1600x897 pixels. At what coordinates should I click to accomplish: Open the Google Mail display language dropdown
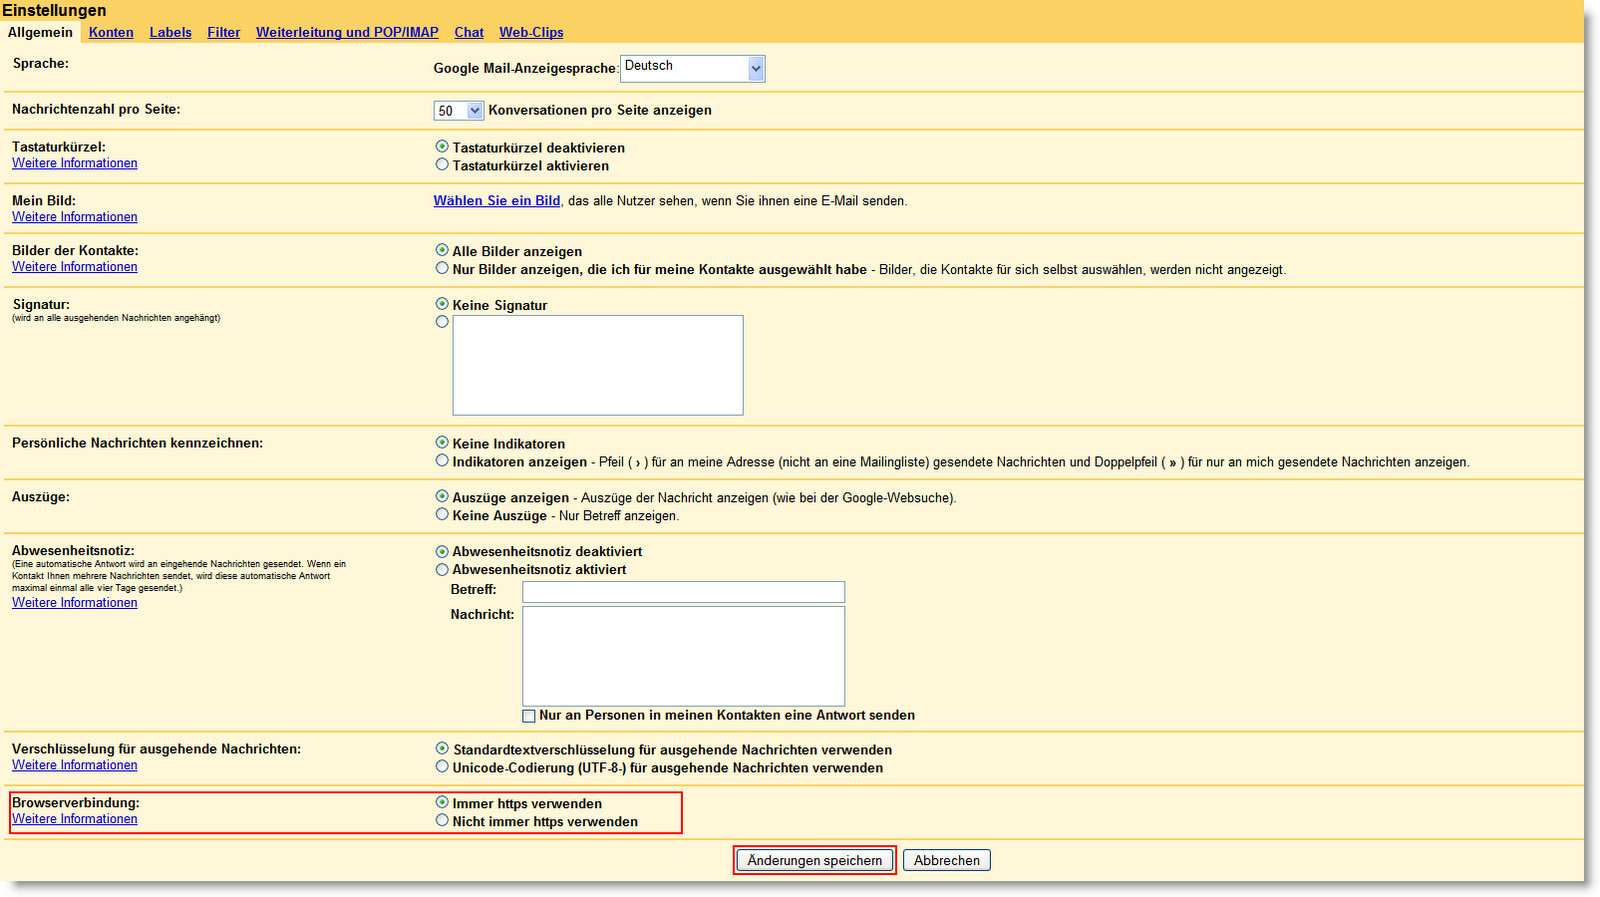pyautogui.click(x=693, y=68)
